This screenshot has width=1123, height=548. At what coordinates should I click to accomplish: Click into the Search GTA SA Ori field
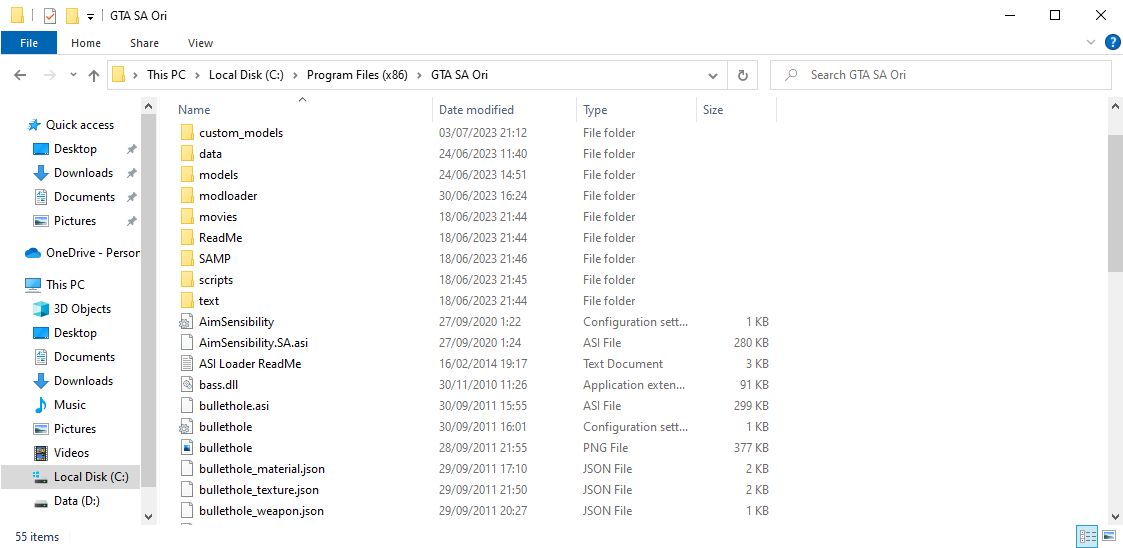pos(941,74)
